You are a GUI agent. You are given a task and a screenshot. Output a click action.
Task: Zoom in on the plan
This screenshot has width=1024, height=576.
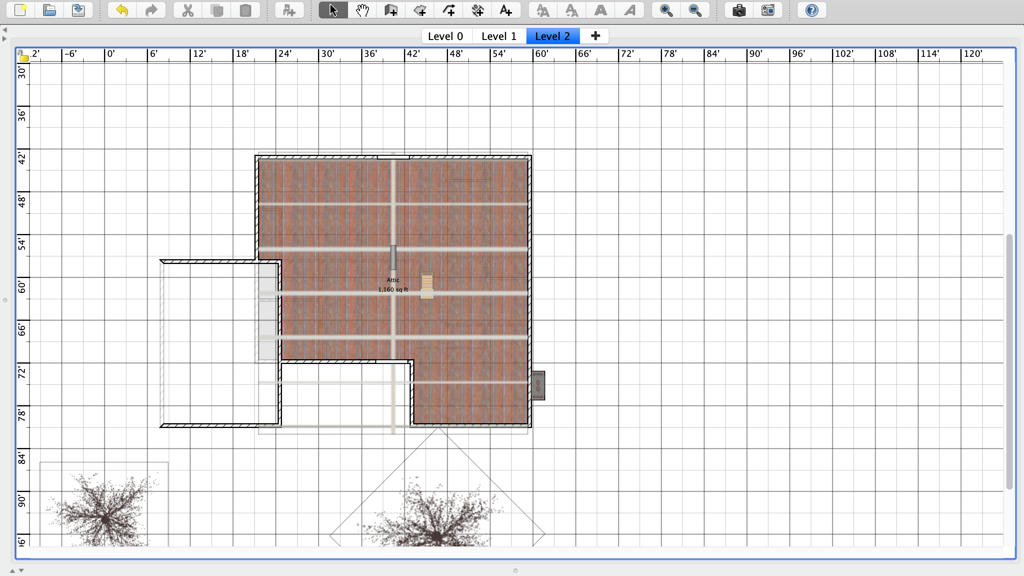(x=666, y=10)
